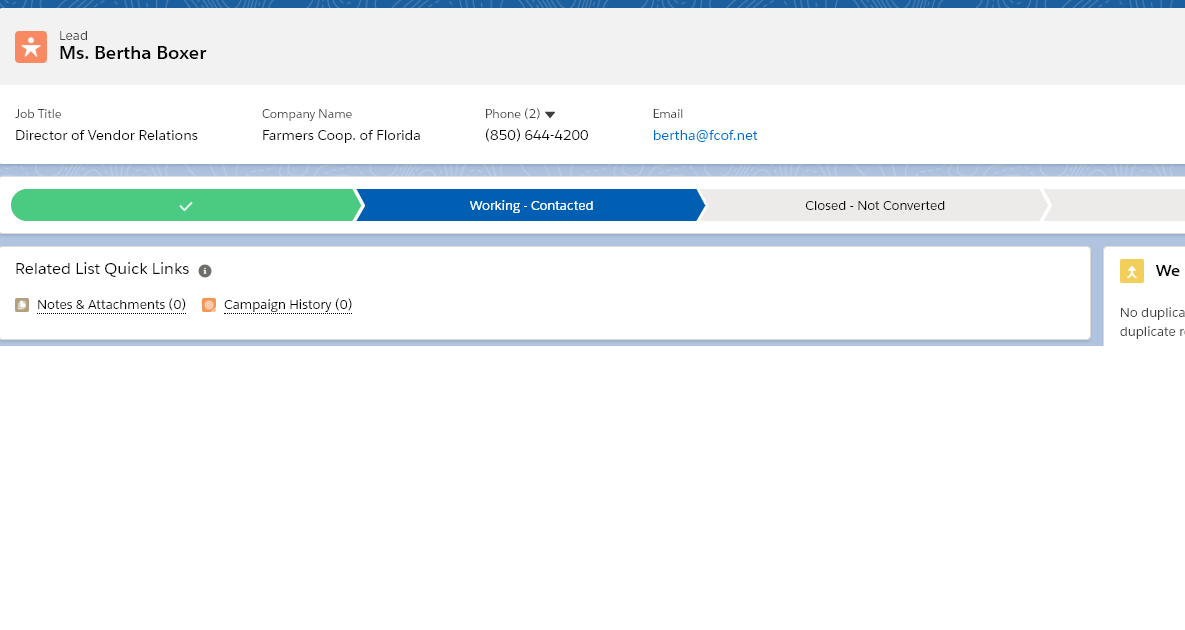Click the phone number (850) 644-4200

tap(537, 135)
